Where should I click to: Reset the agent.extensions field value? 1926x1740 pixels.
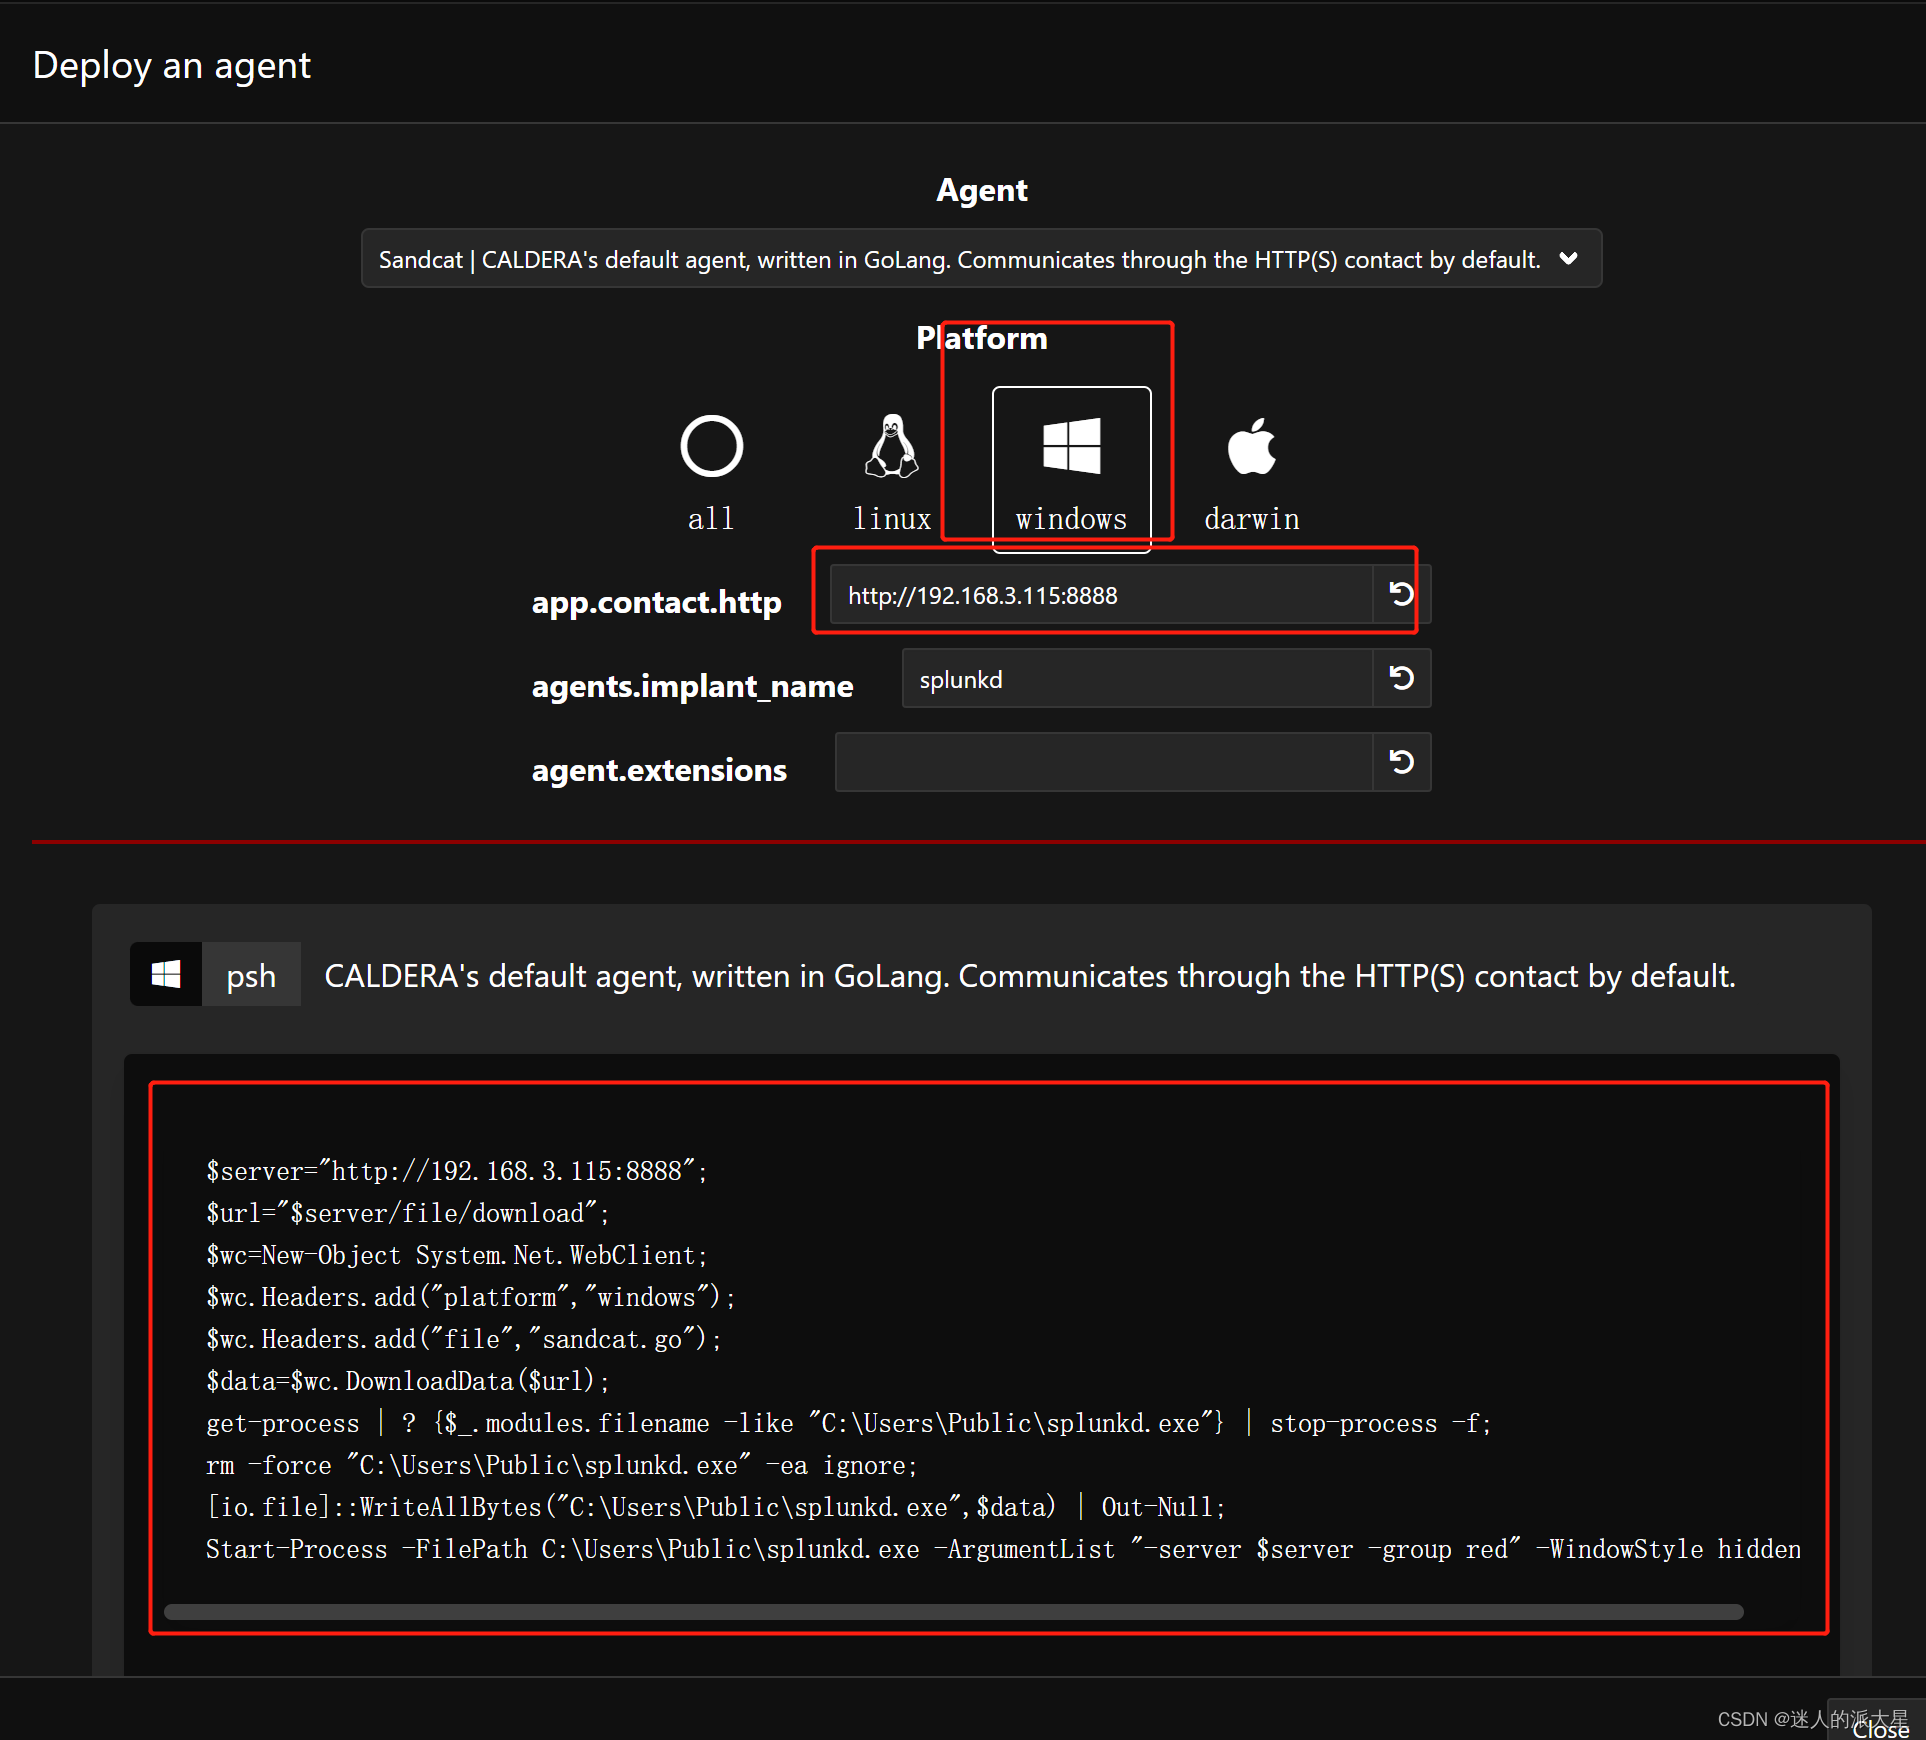tap(1401, 762)
